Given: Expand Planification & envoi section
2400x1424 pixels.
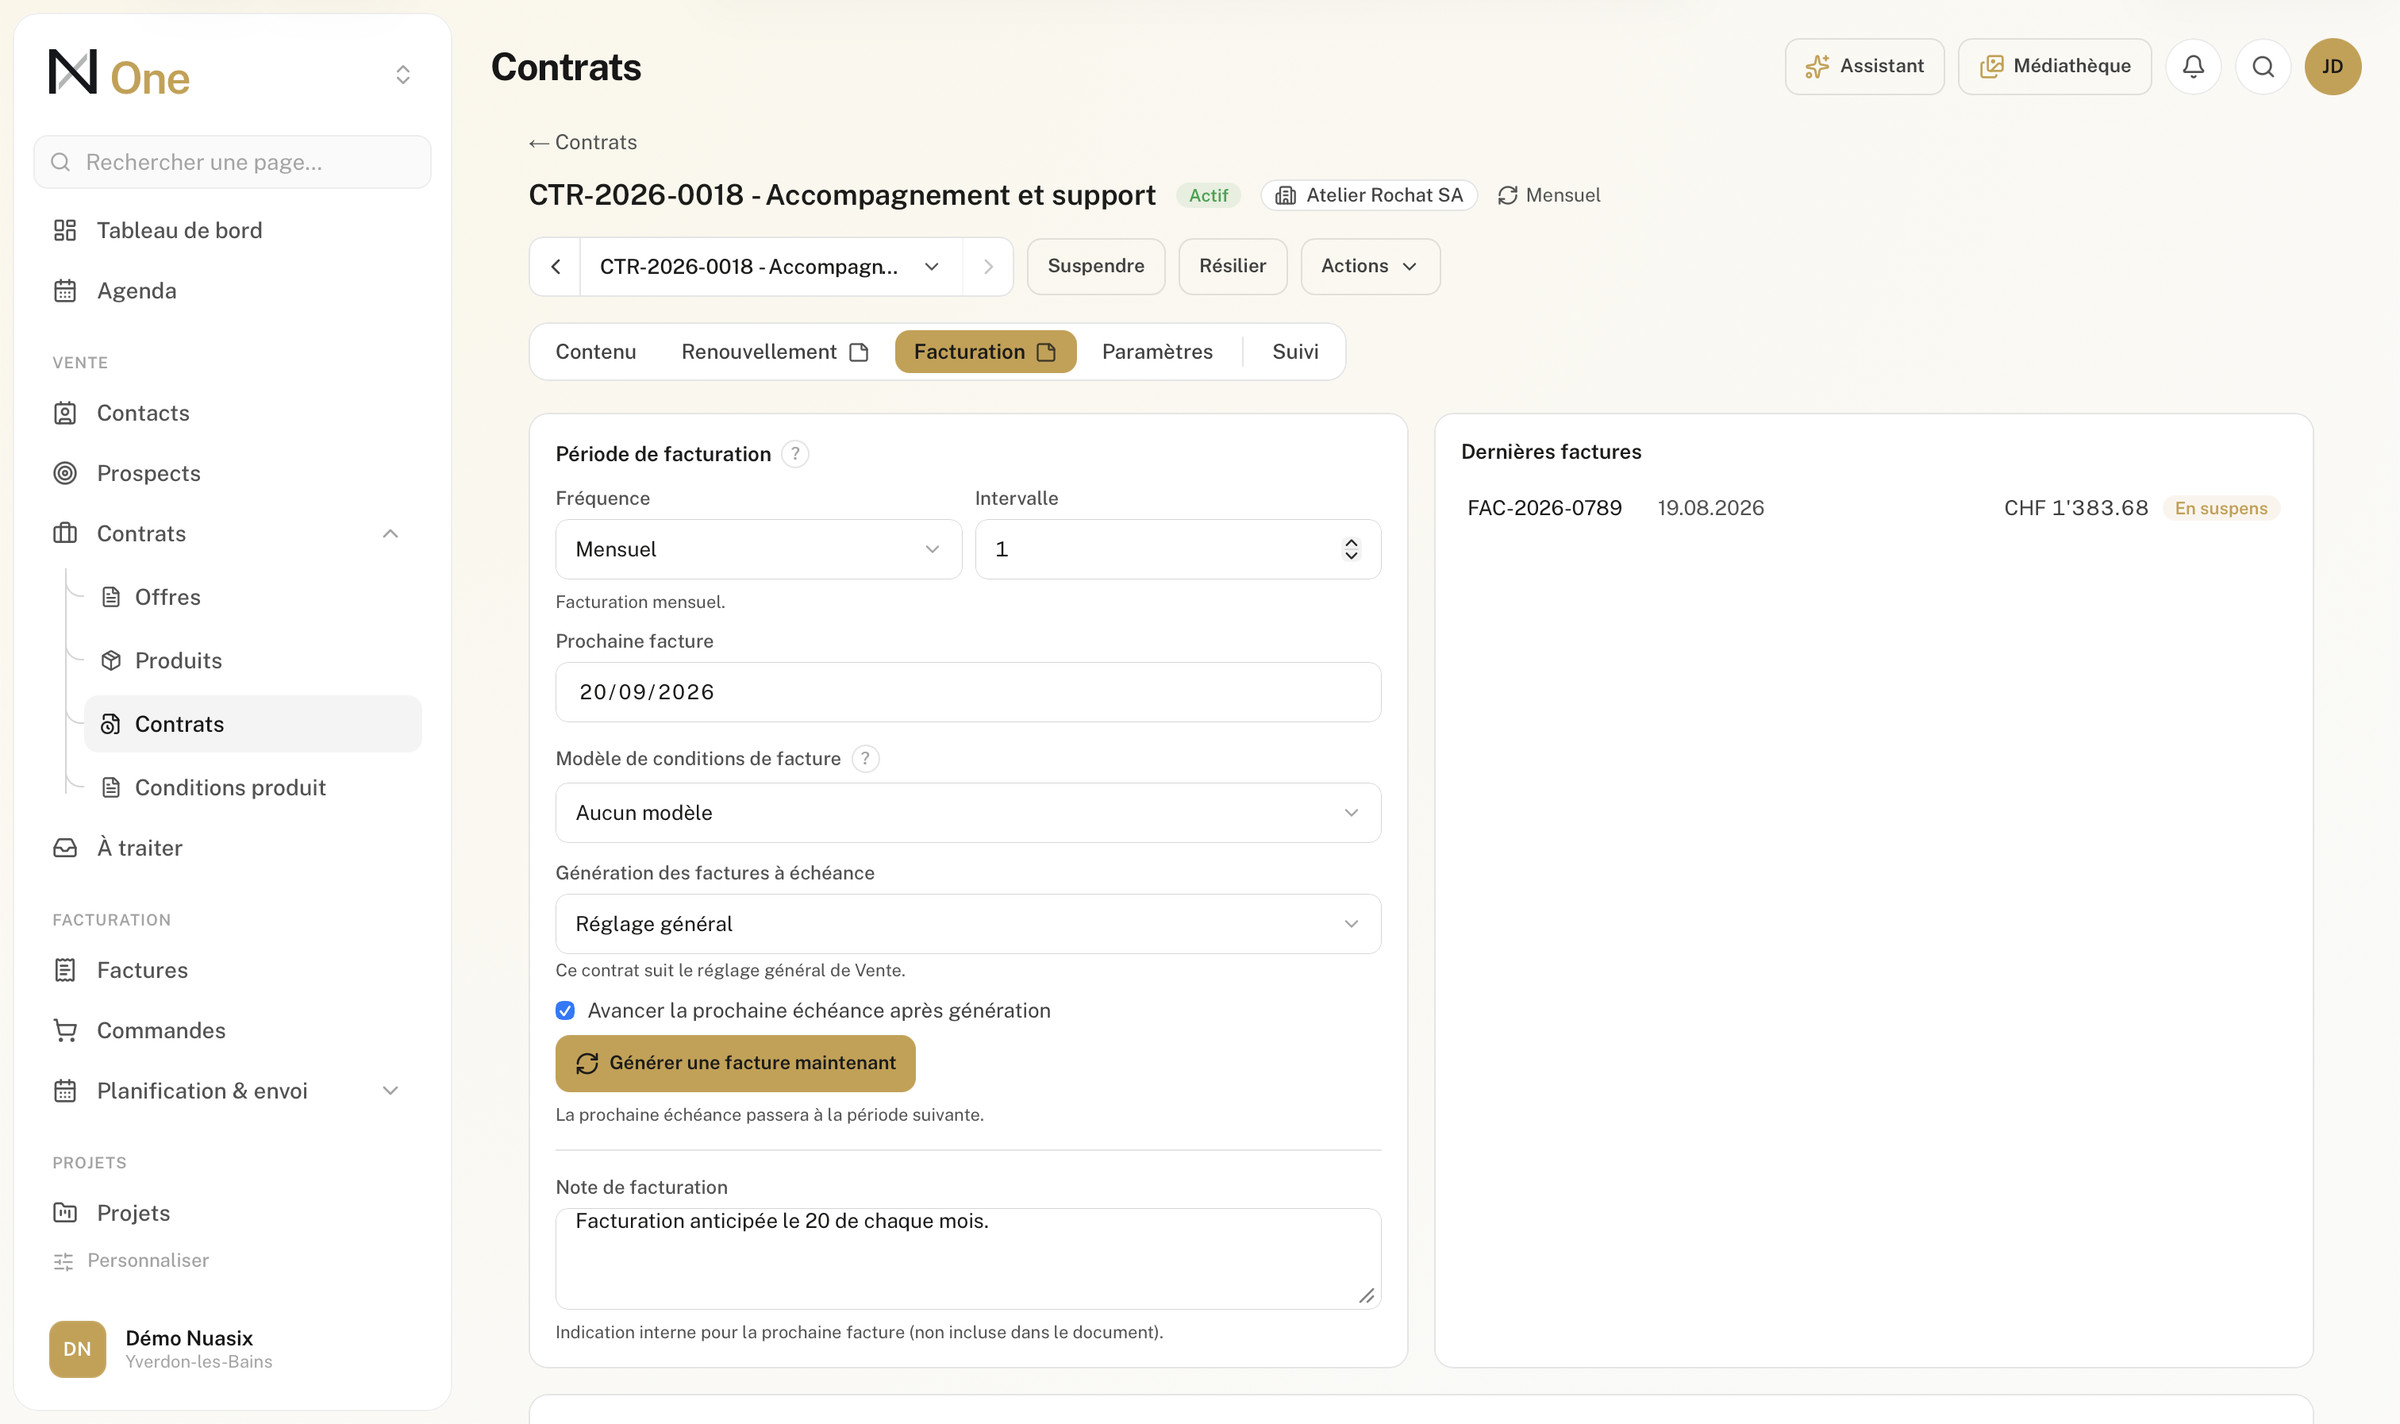Looking at the screenshot, I should point(390,1091).
